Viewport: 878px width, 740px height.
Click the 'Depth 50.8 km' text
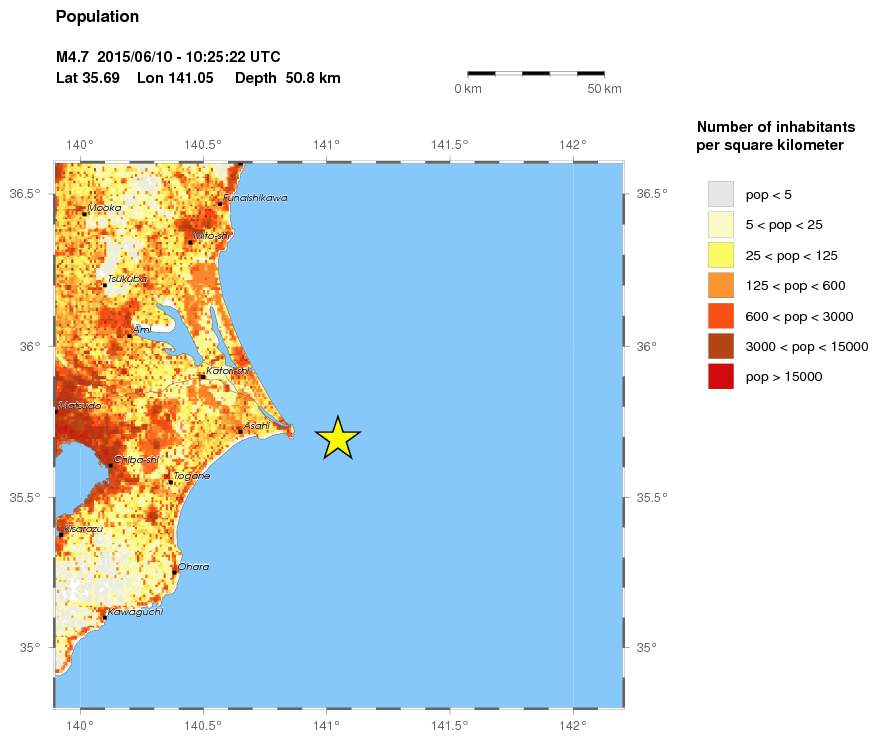[x=288, y=77]
